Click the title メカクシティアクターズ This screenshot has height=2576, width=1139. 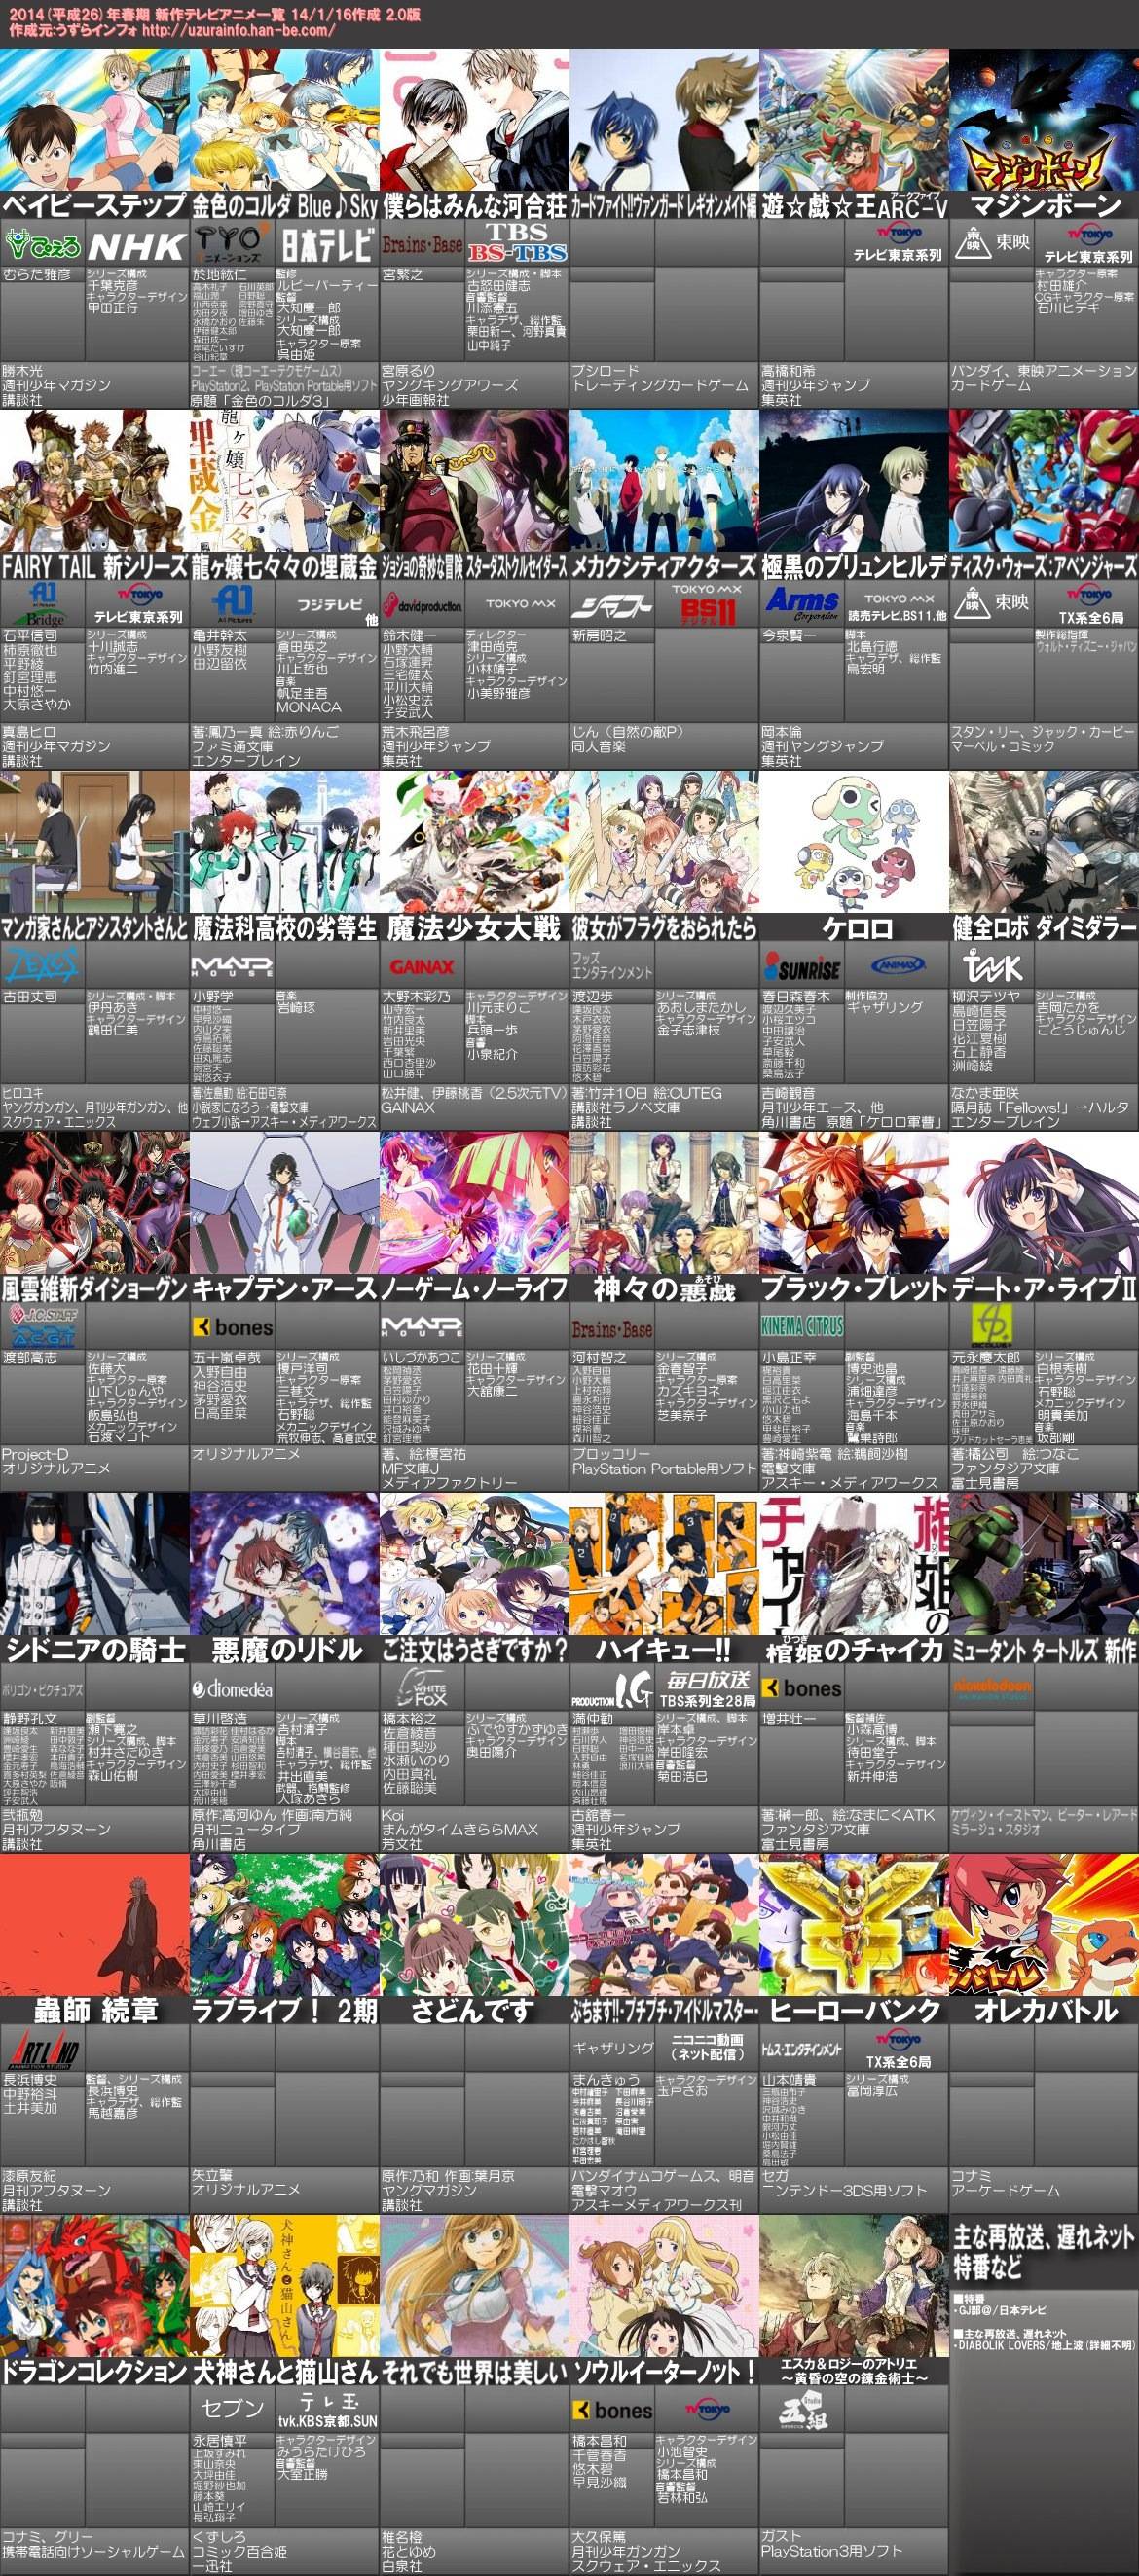click(664, 567)
